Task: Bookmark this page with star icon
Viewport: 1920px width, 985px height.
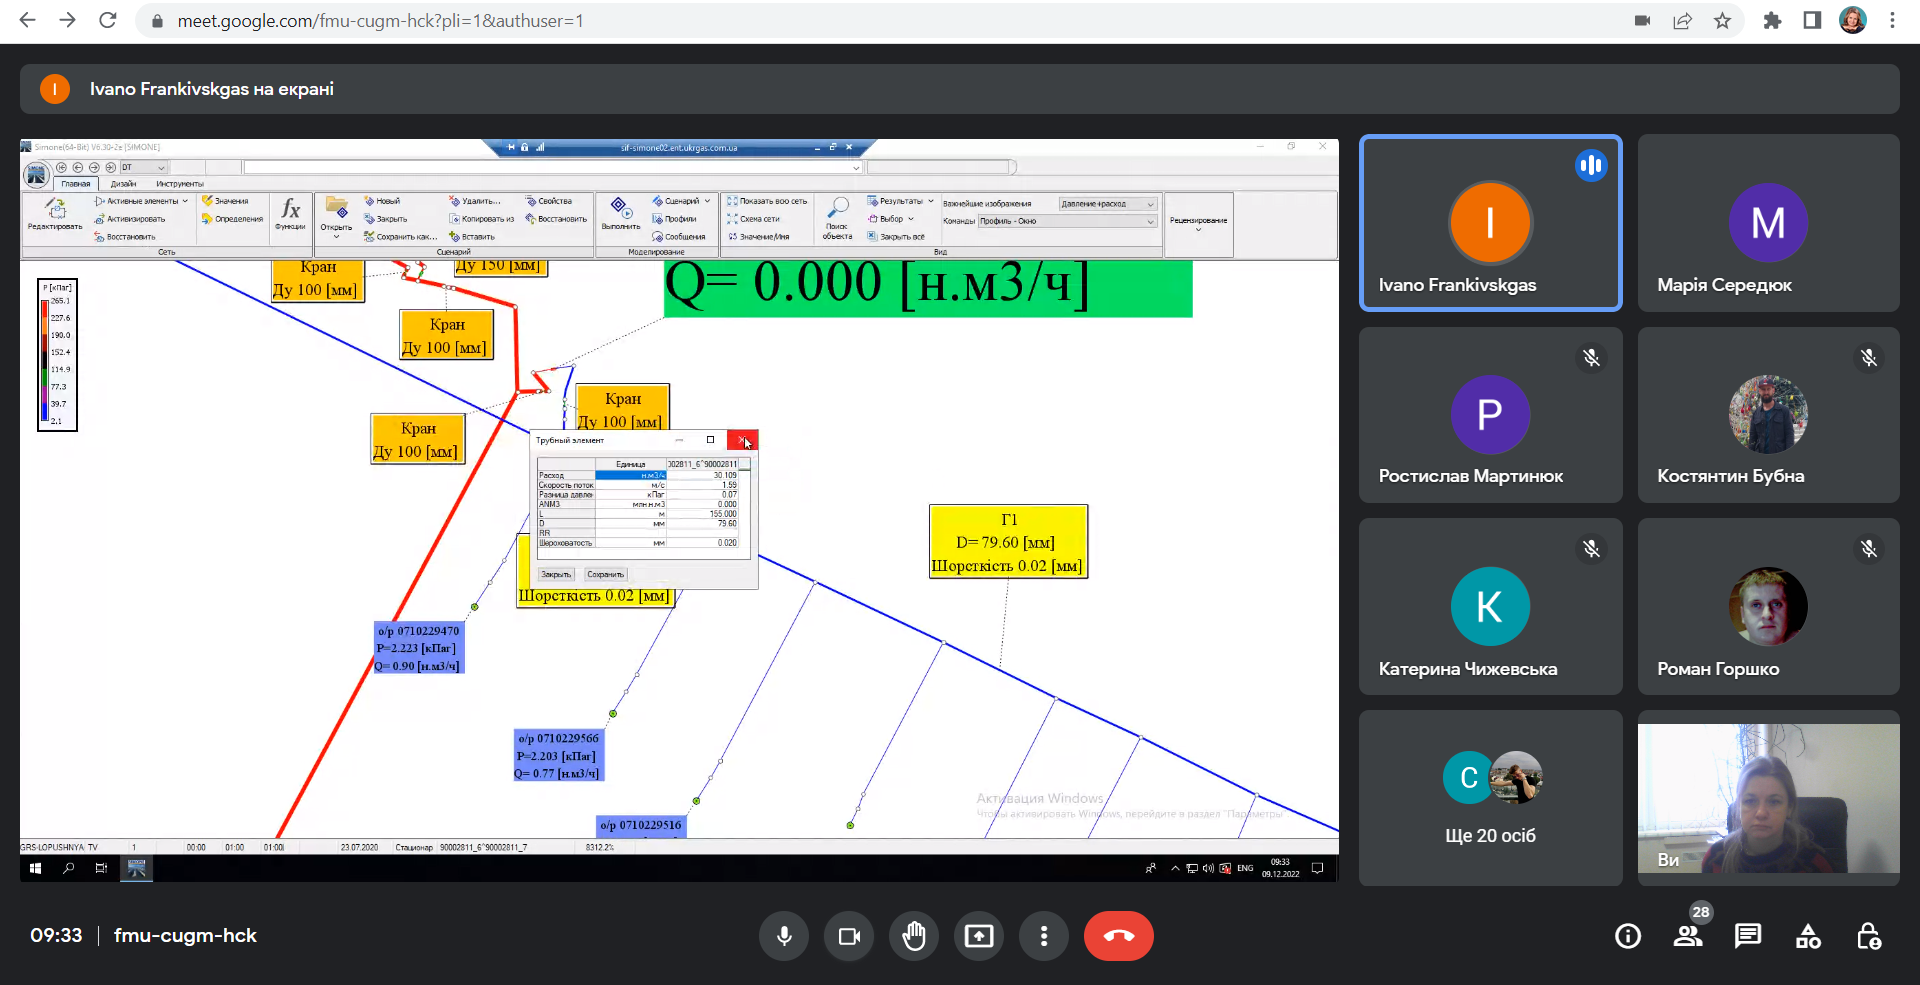Action: (x=1722, y=21)
